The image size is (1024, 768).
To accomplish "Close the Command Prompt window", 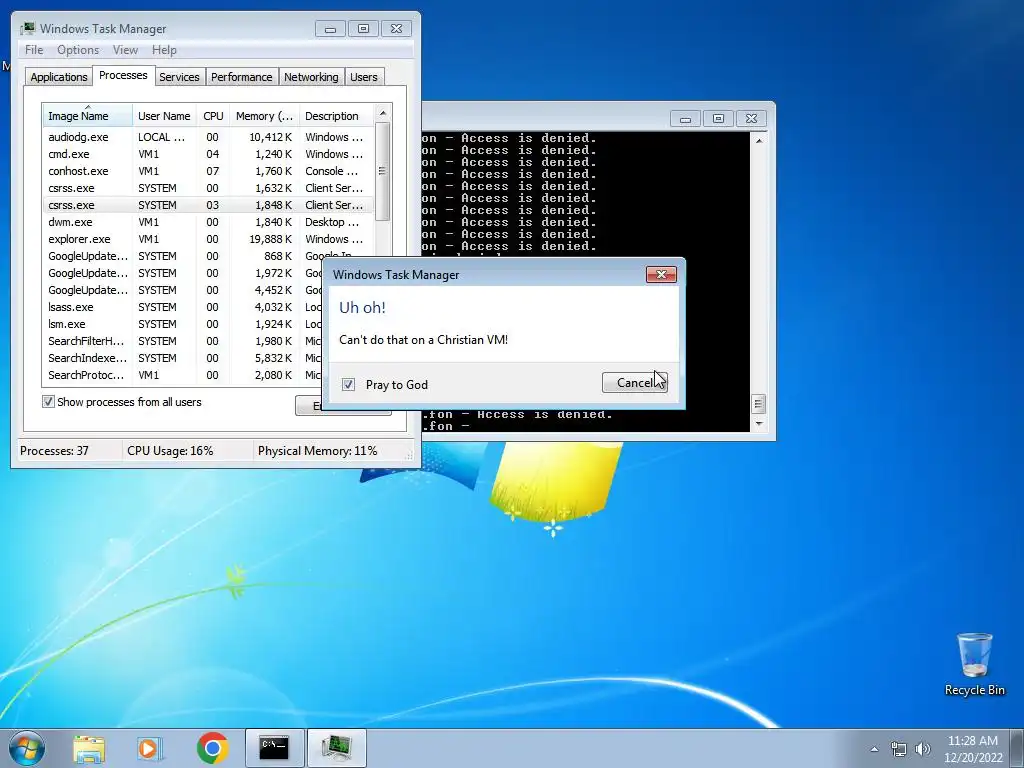I will point(752,118).
